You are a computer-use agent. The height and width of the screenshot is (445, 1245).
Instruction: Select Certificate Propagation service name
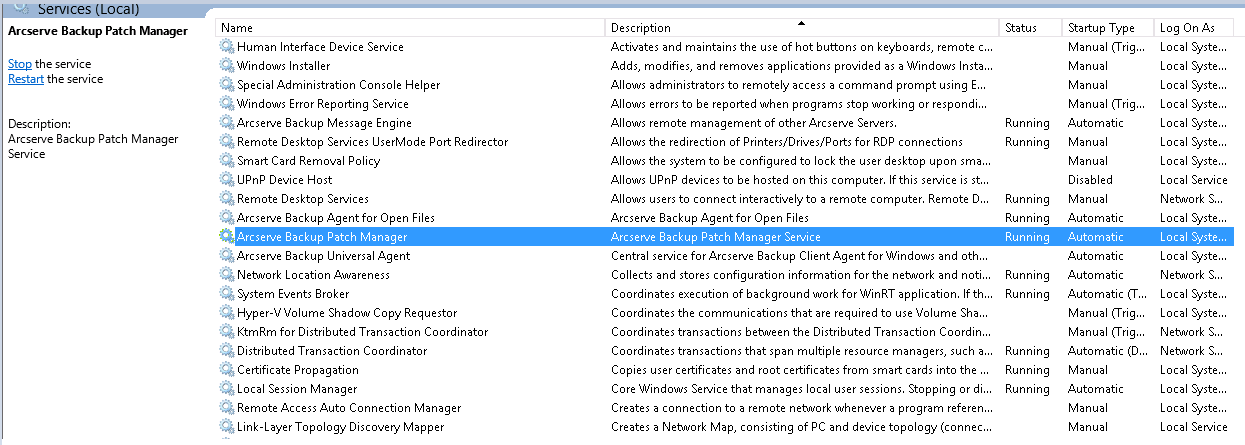click(x=297, y=370)
